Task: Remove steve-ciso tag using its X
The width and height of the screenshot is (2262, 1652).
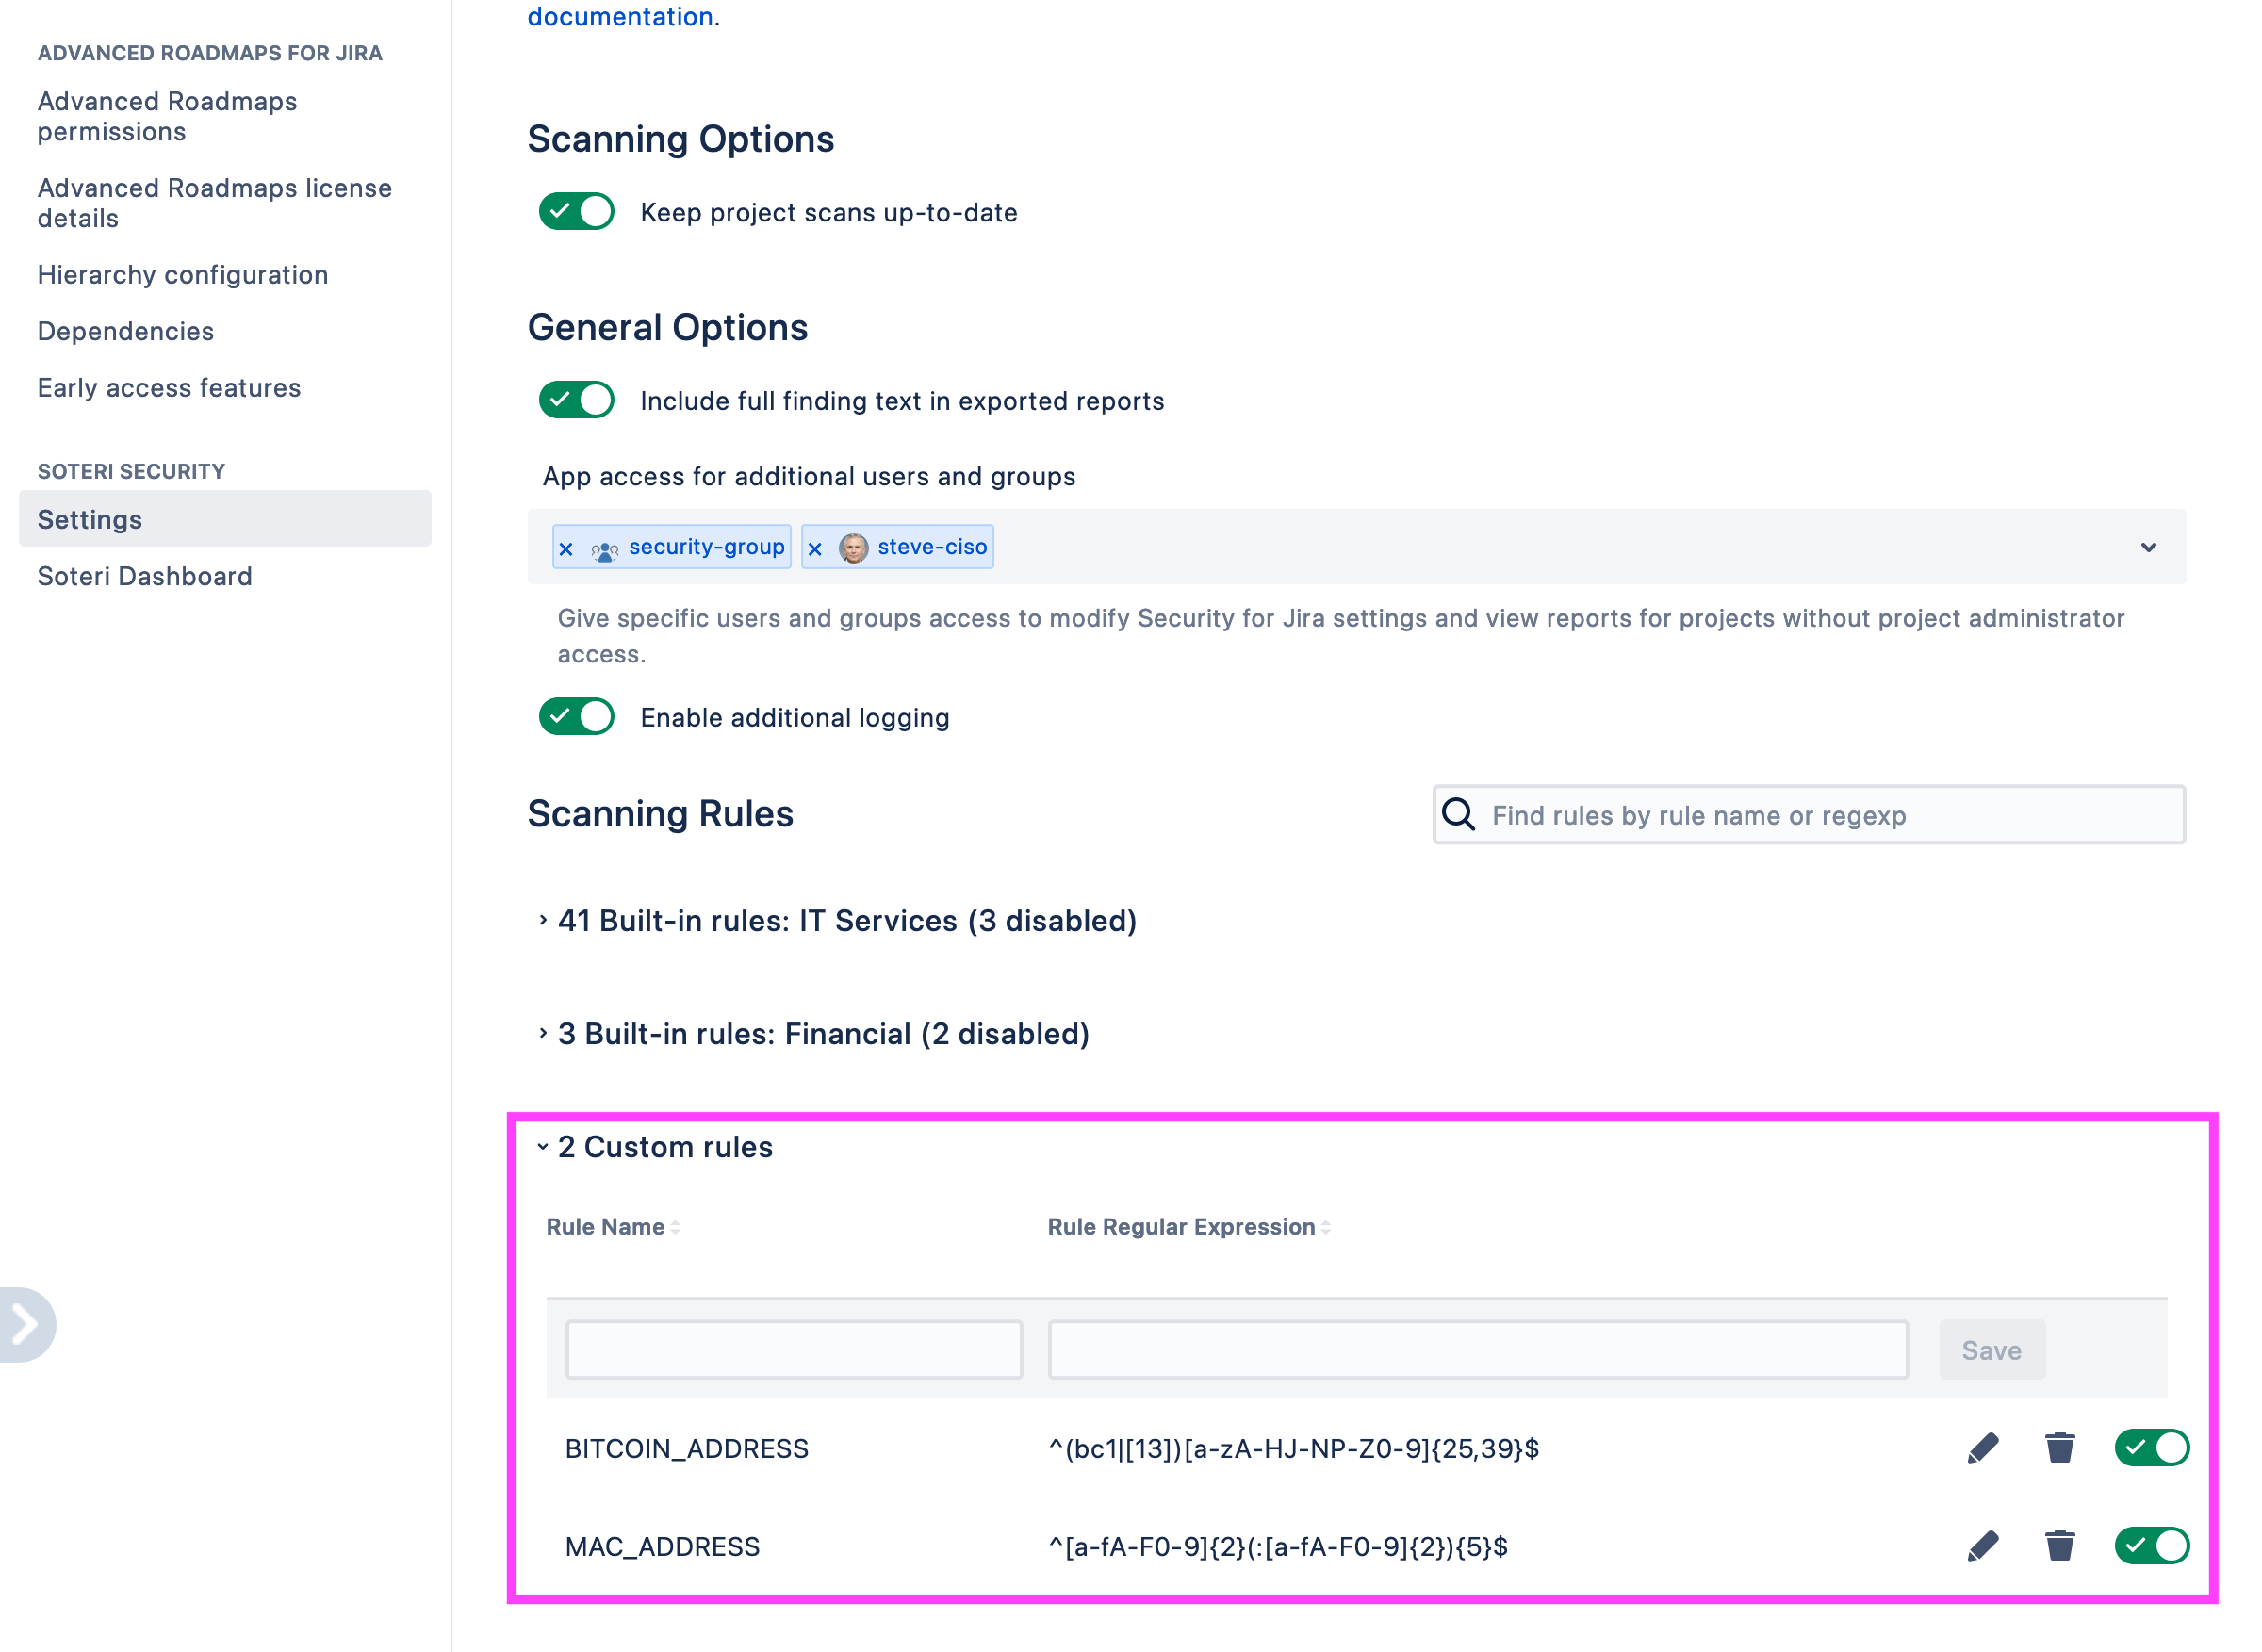Action: pos(815,548)
